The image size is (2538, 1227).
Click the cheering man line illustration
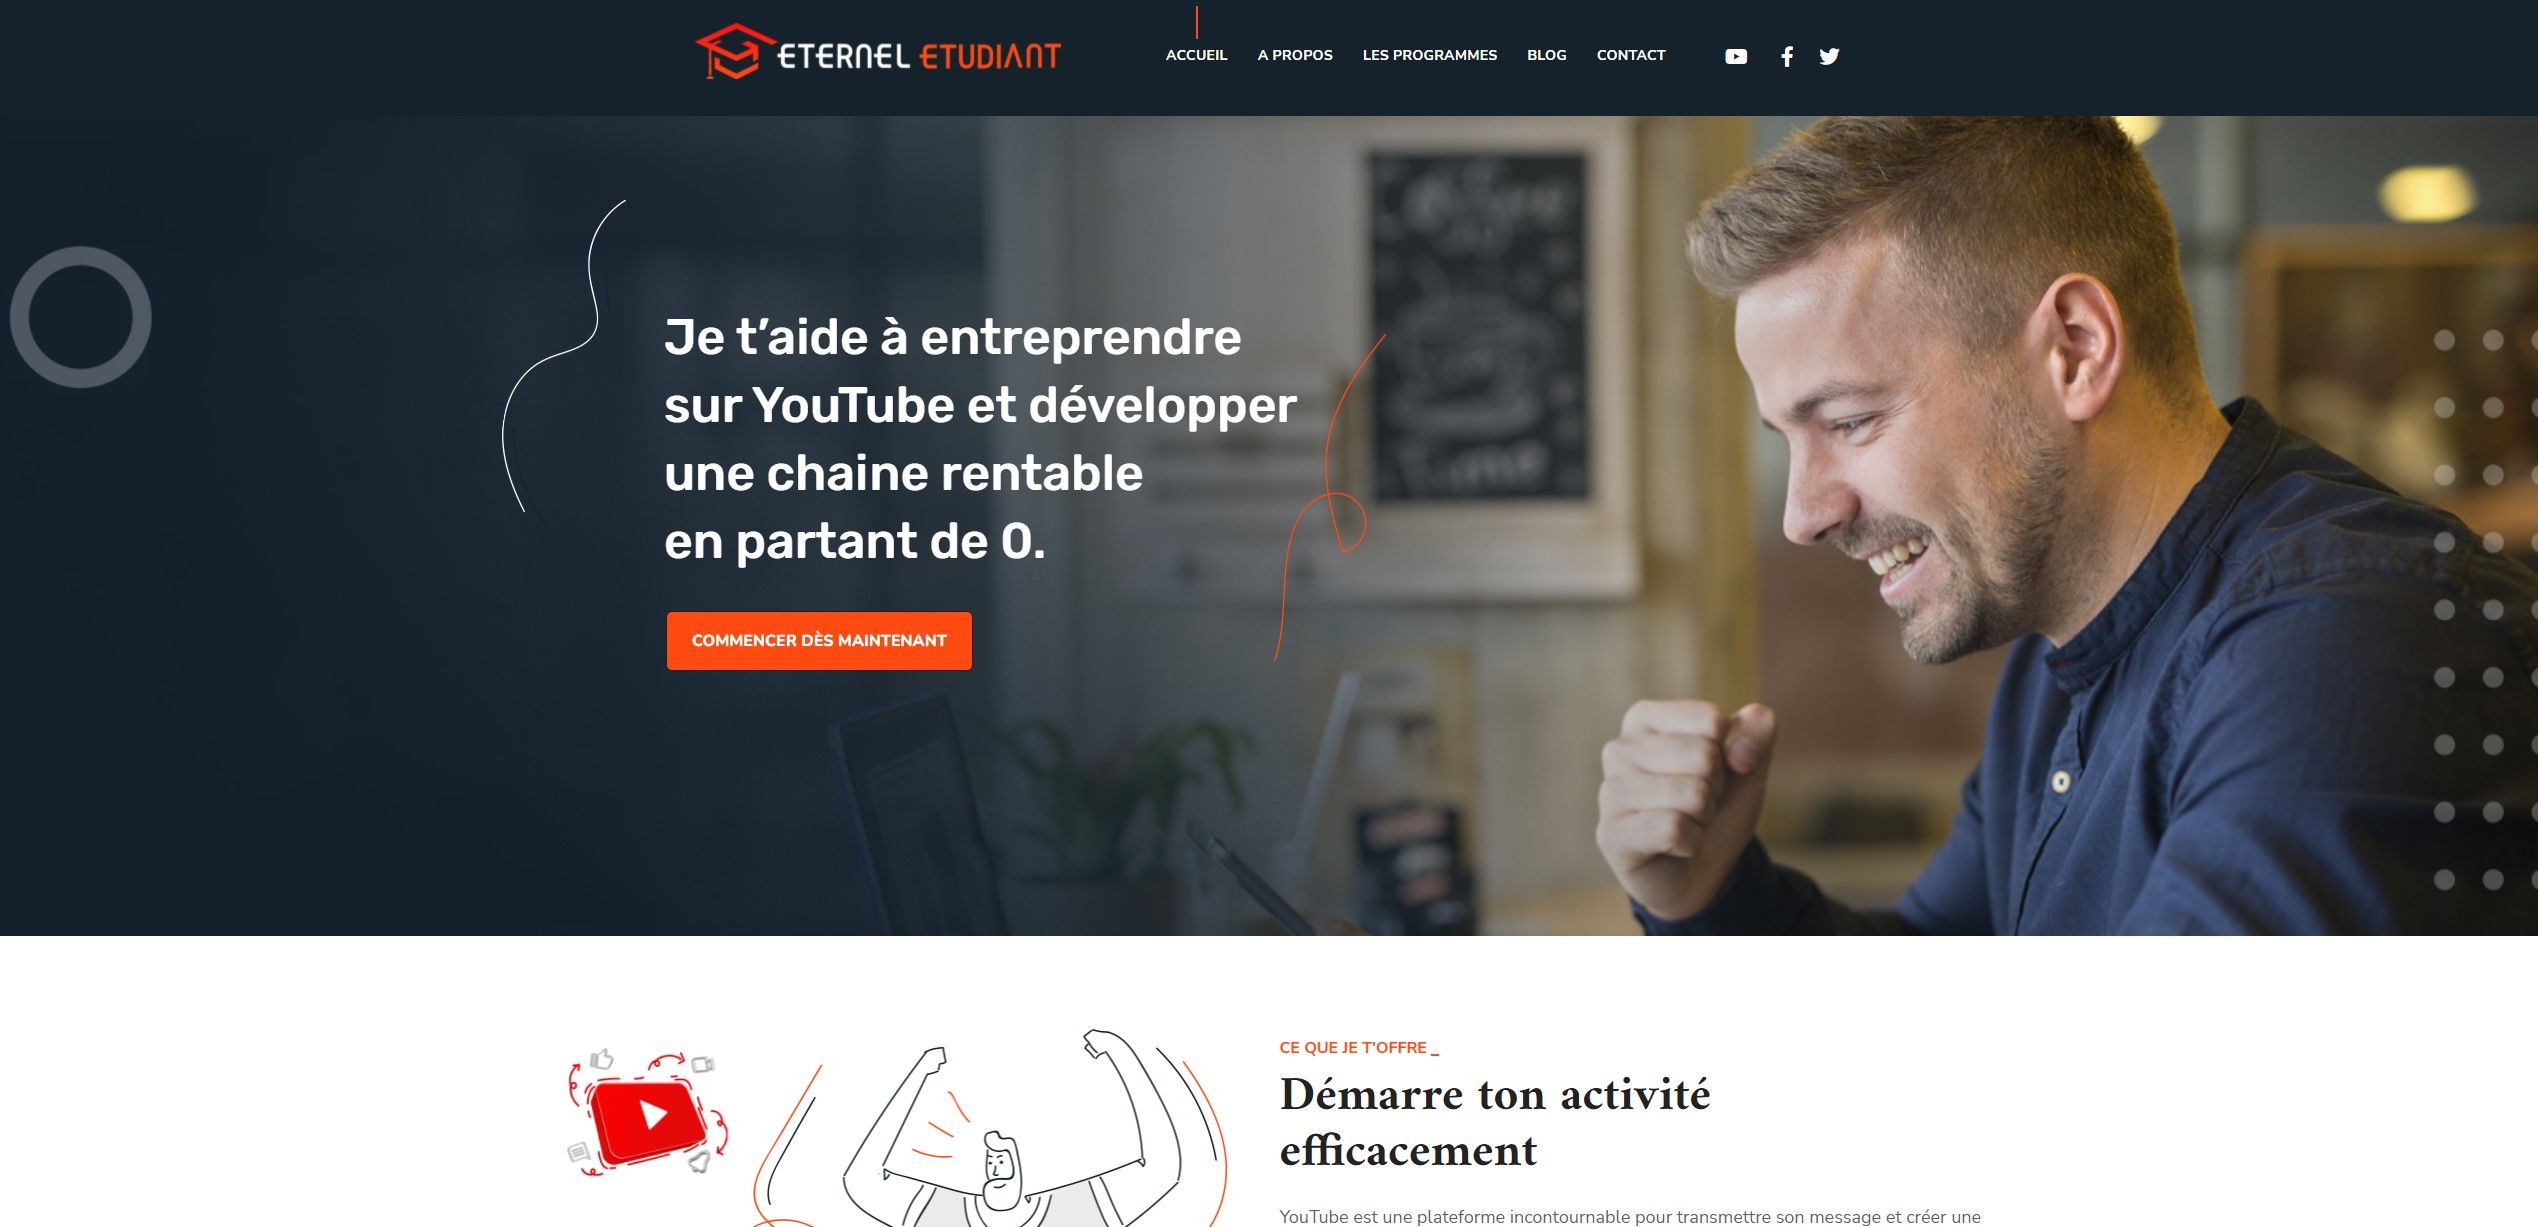pos(1010,1130)
